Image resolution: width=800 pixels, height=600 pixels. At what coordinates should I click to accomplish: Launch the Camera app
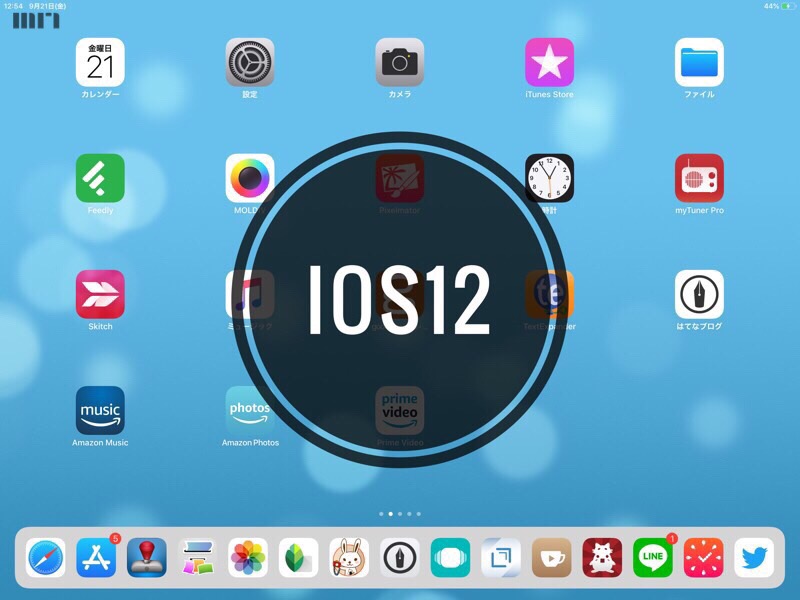[399, 62]
